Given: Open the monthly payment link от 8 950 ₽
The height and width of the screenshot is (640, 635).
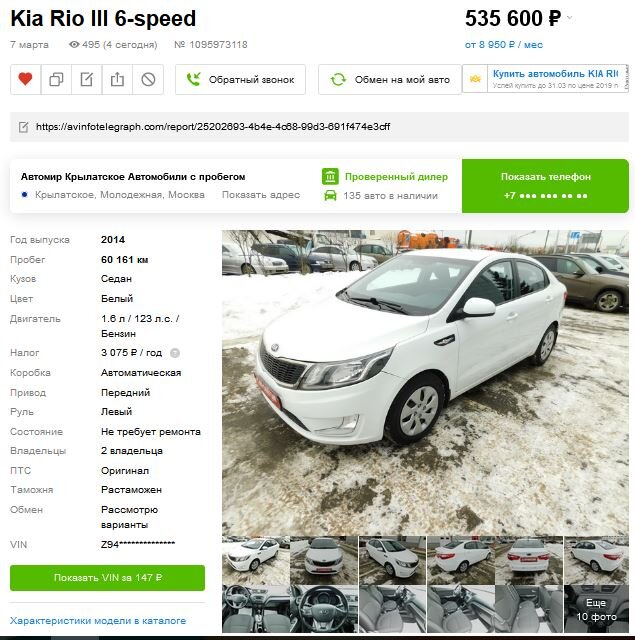Looking at the screenshot, I should (x=504, y=44).
